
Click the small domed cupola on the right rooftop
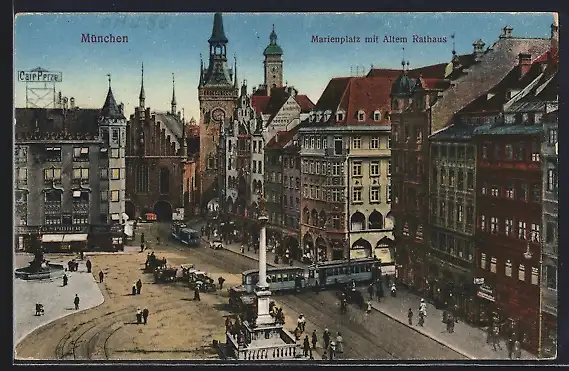[403, 84]
